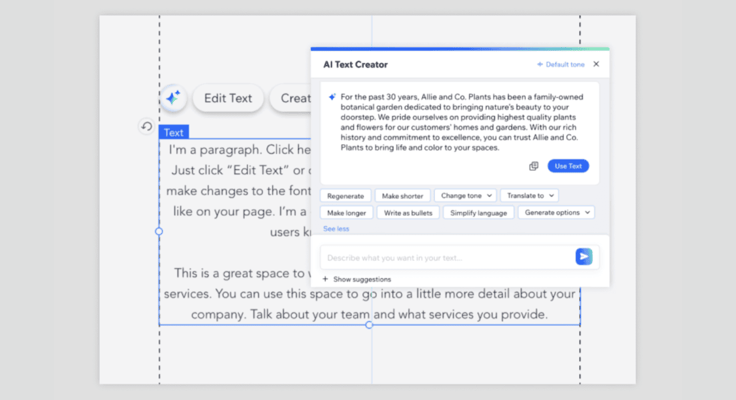Image resolution: width=736 pixels, height=400 pixels.
Task: Click the partially hidden Create button
Action: coord(291,98)
